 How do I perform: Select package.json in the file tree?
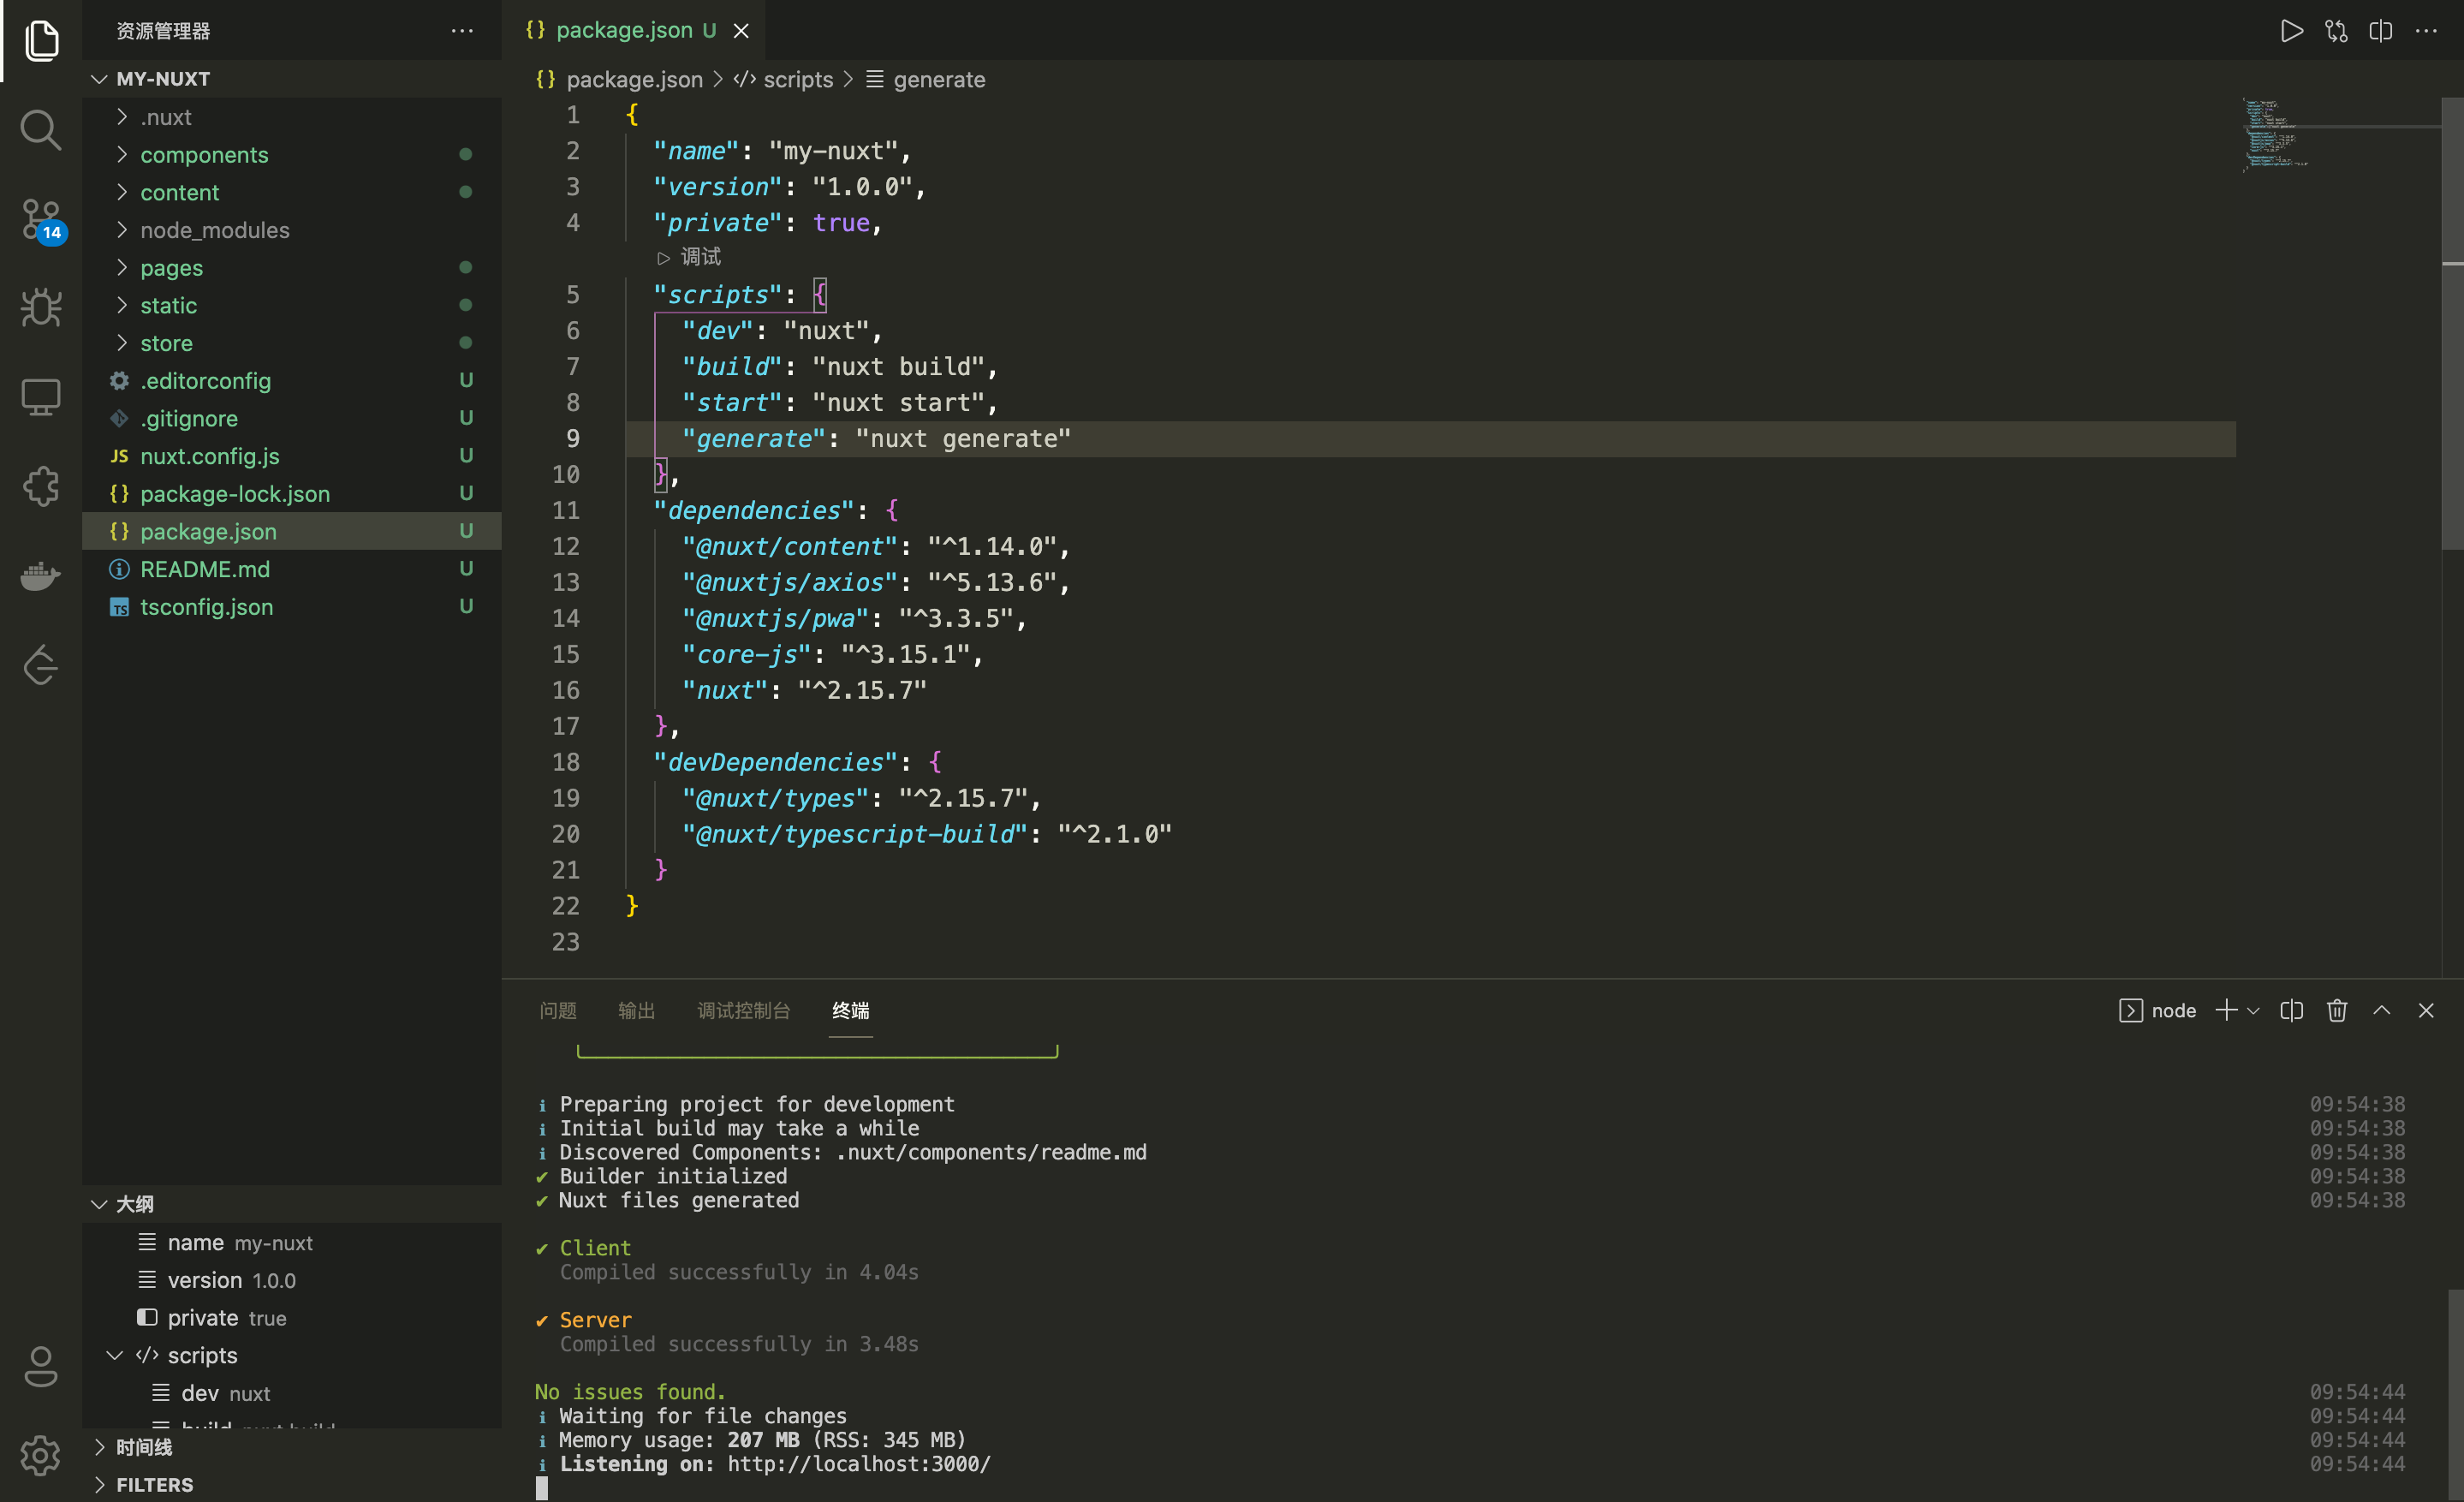(x=292, y=531)
